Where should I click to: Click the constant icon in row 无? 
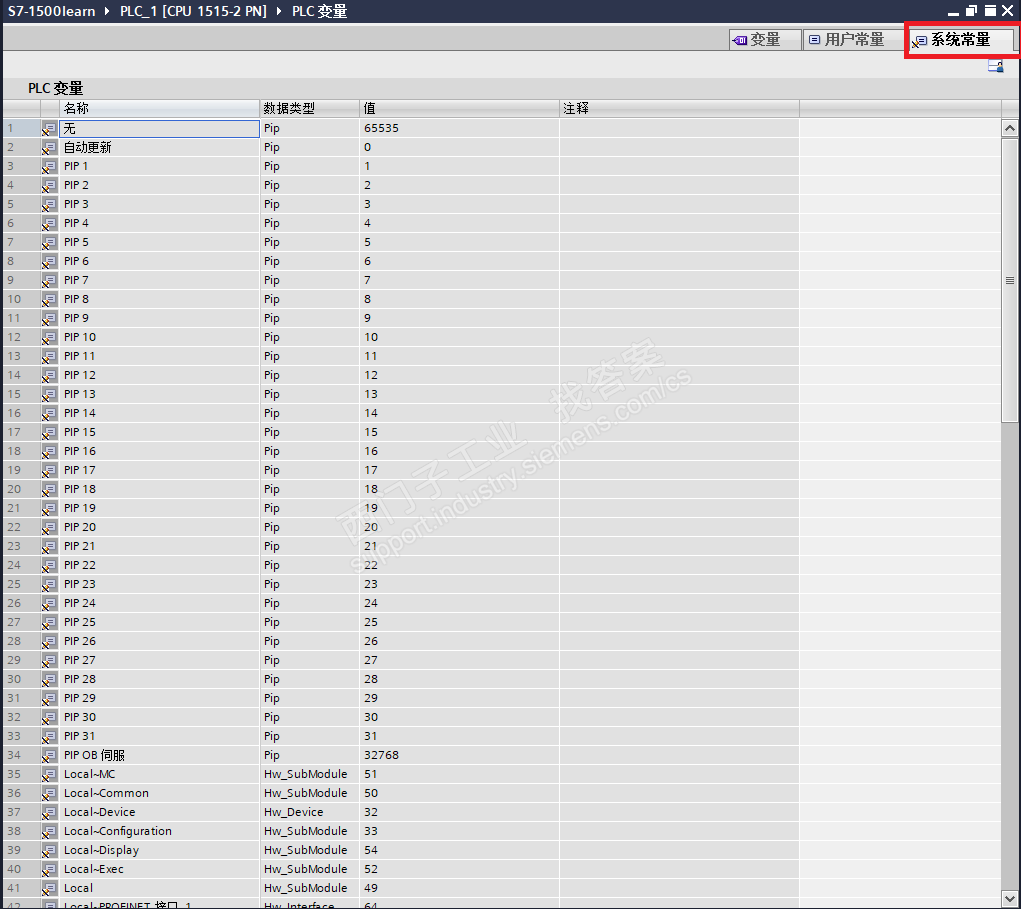(49, 129)
